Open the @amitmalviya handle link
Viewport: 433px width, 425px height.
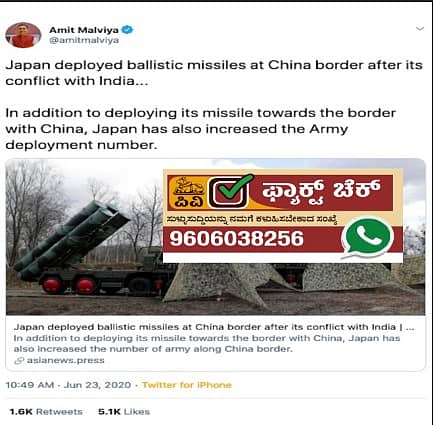(x=84, y=40)
